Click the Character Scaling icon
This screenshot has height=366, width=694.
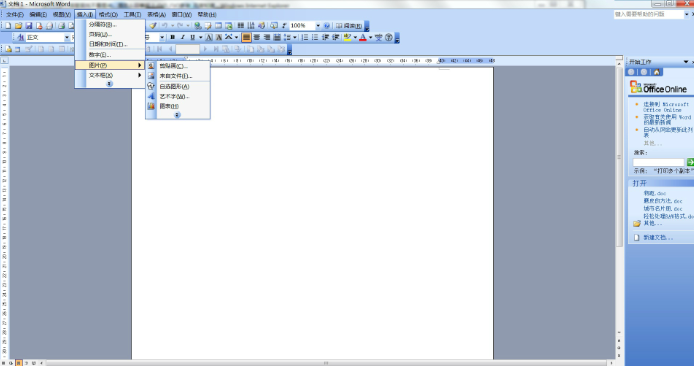click(x=229, y=37)
